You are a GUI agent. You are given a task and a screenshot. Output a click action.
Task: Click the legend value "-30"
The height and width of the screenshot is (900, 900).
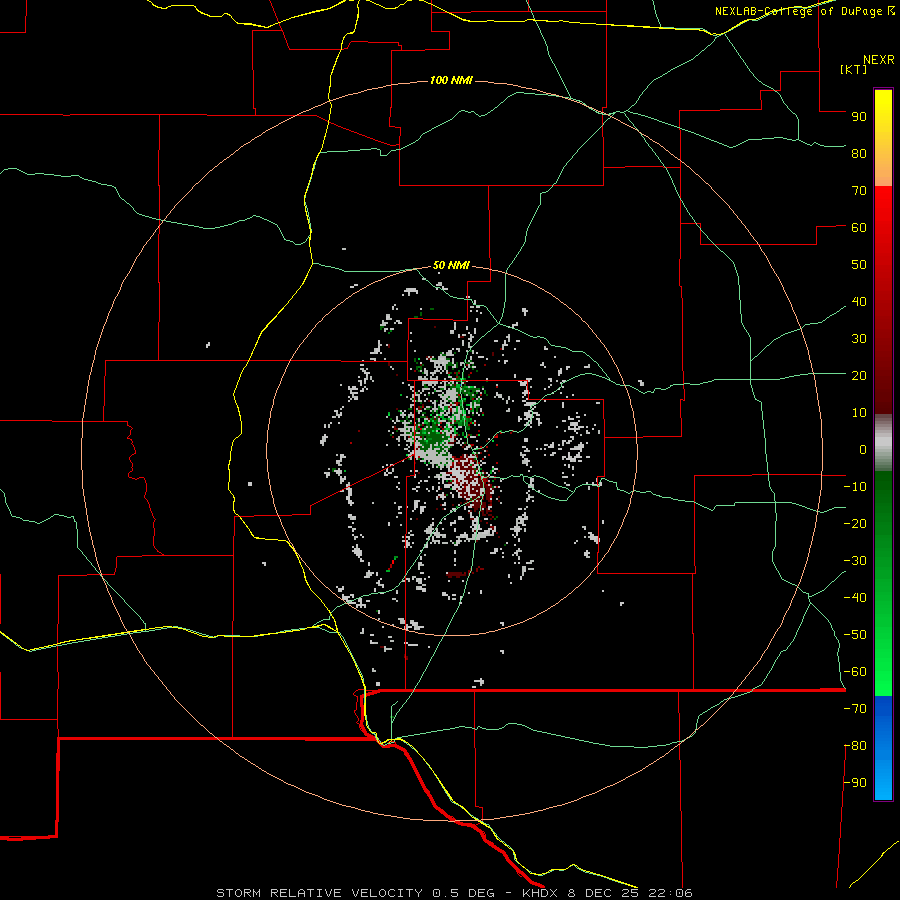point(855,561)
